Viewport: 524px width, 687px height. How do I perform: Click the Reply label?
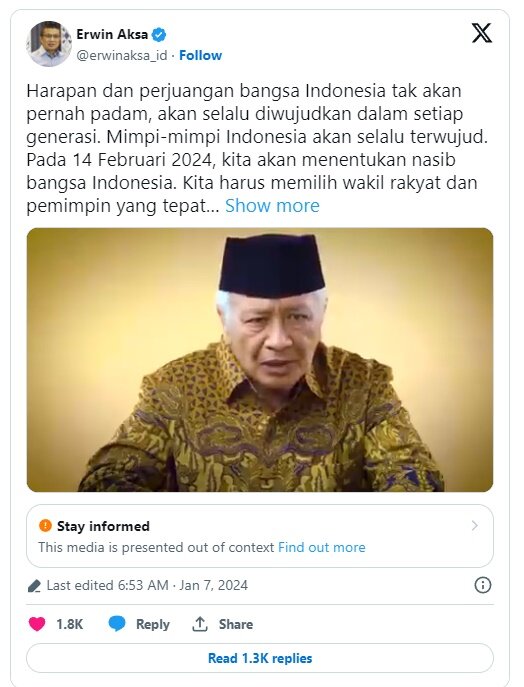152,624
